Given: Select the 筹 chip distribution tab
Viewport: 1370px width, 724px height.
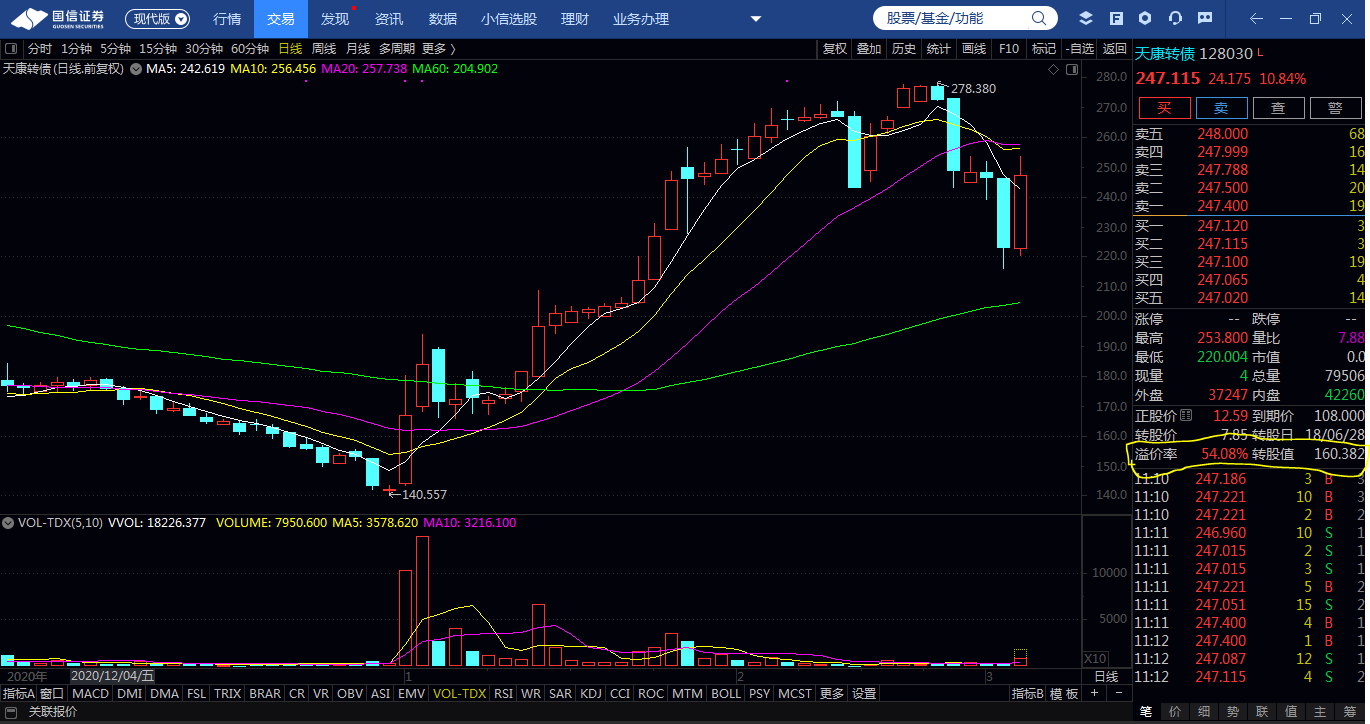Looking at the screenshot, I should pyautogui.click(x=1350, y=711).
